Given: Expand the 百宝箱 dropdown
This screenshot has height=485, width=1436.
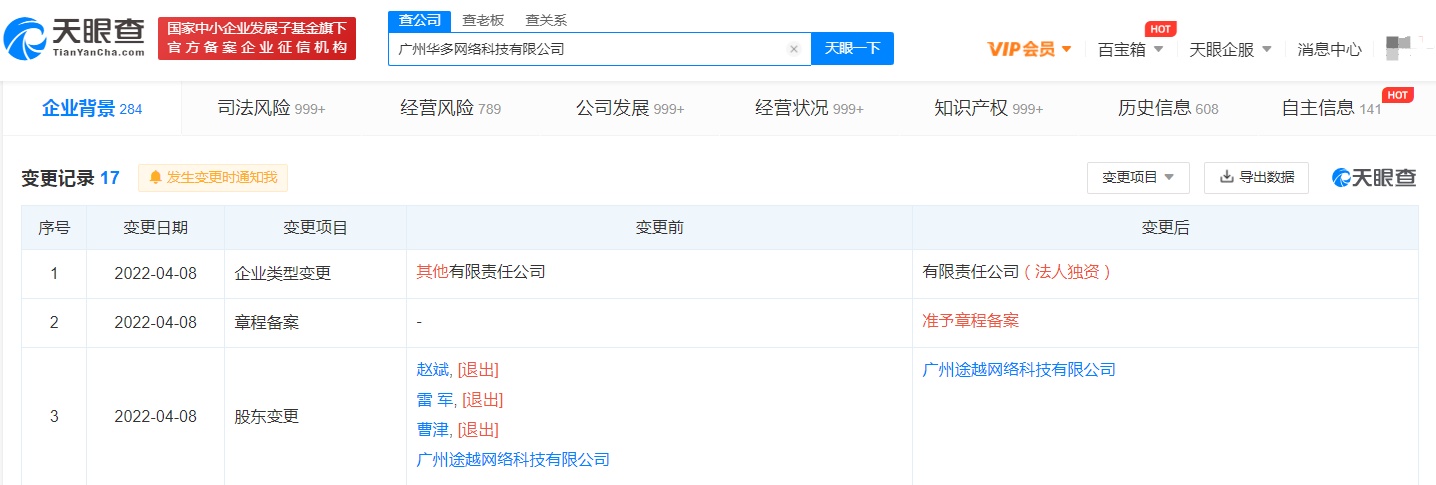Looking at the screenshot, I should click(1131, 49).
